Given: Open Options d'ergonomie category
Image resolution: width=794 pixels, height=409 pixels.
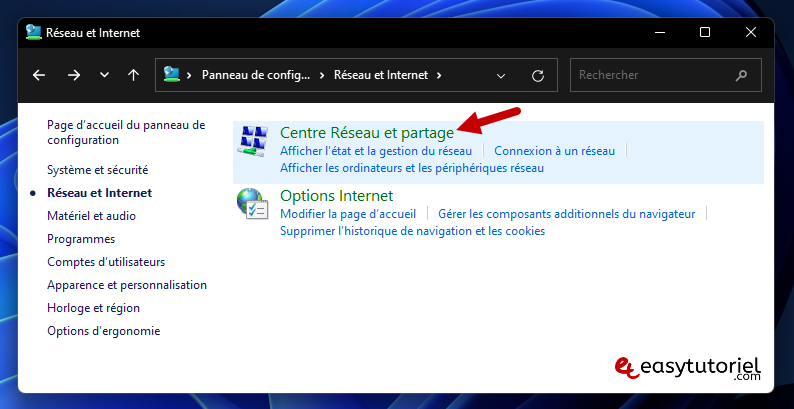Looking at the screenshot, I should [103, 331].
